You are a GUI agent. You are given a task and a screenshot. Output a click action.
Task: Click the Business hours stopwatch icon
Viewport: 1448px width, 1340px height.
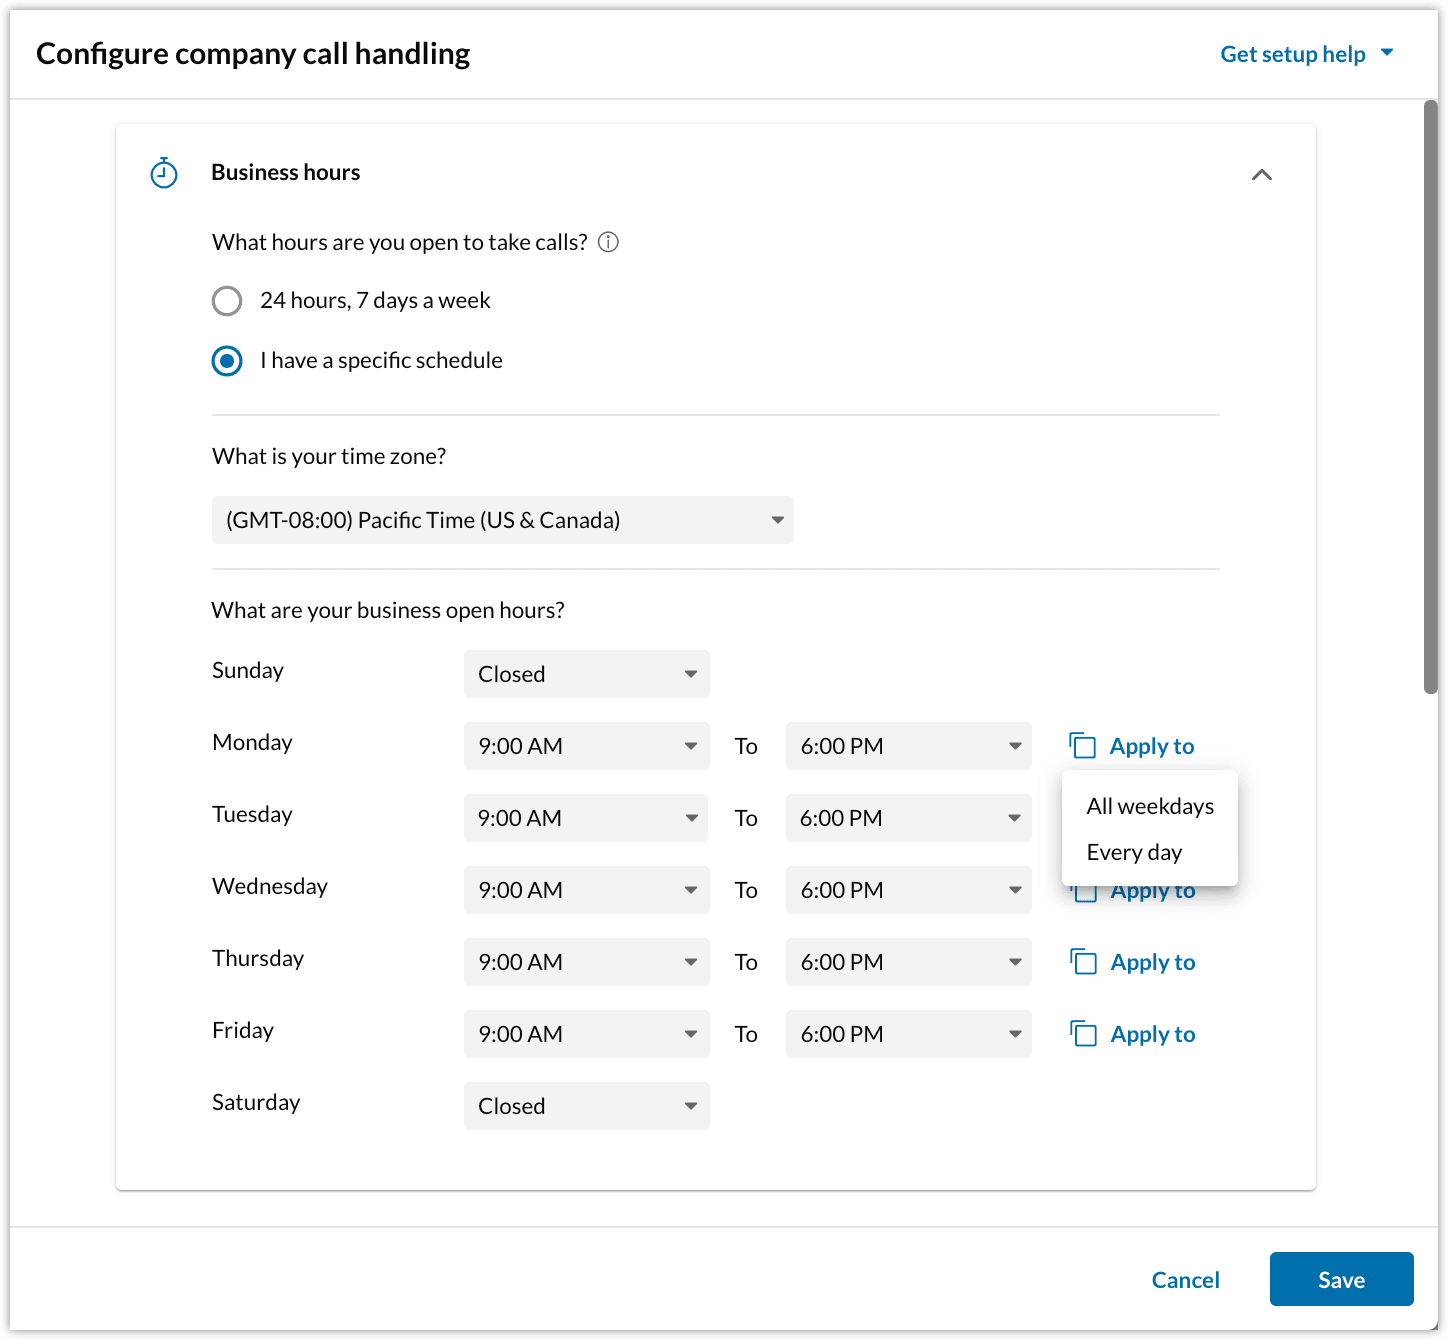point(163,172)
